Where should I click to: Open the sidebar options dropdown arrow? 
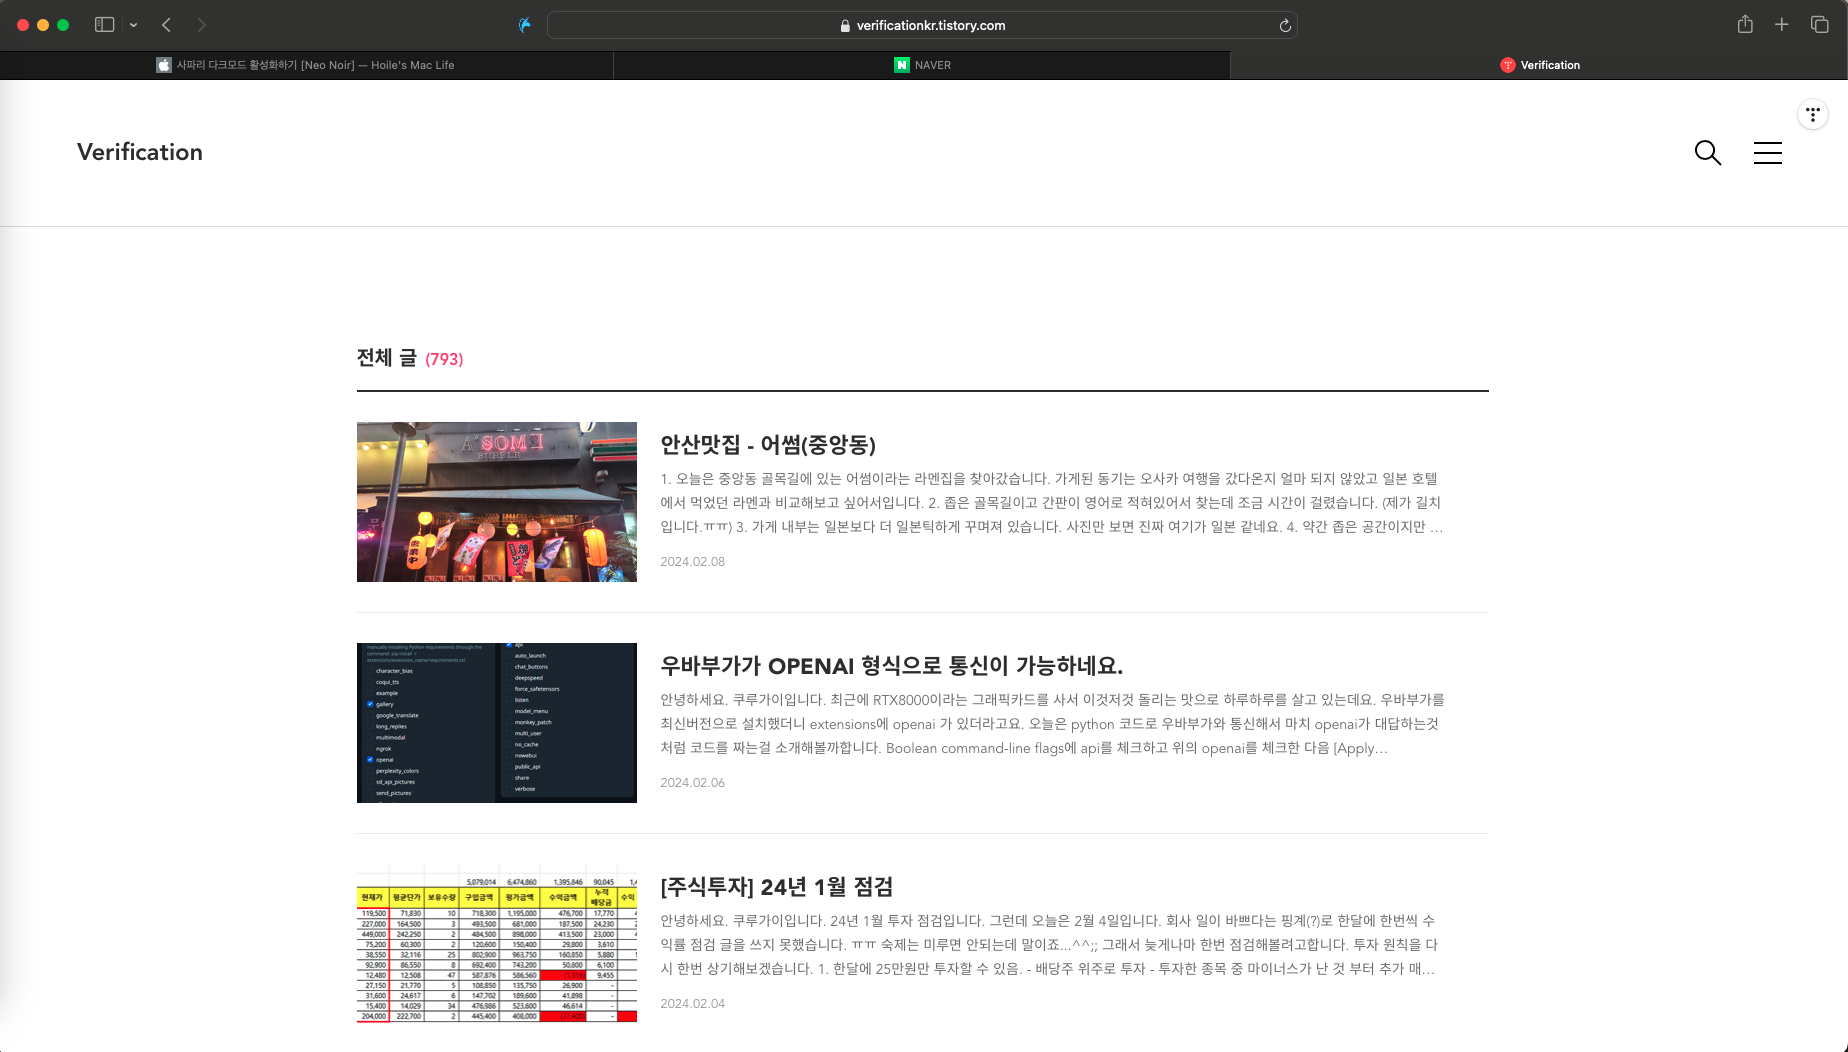pyautogui.click(x=133, y=25)
